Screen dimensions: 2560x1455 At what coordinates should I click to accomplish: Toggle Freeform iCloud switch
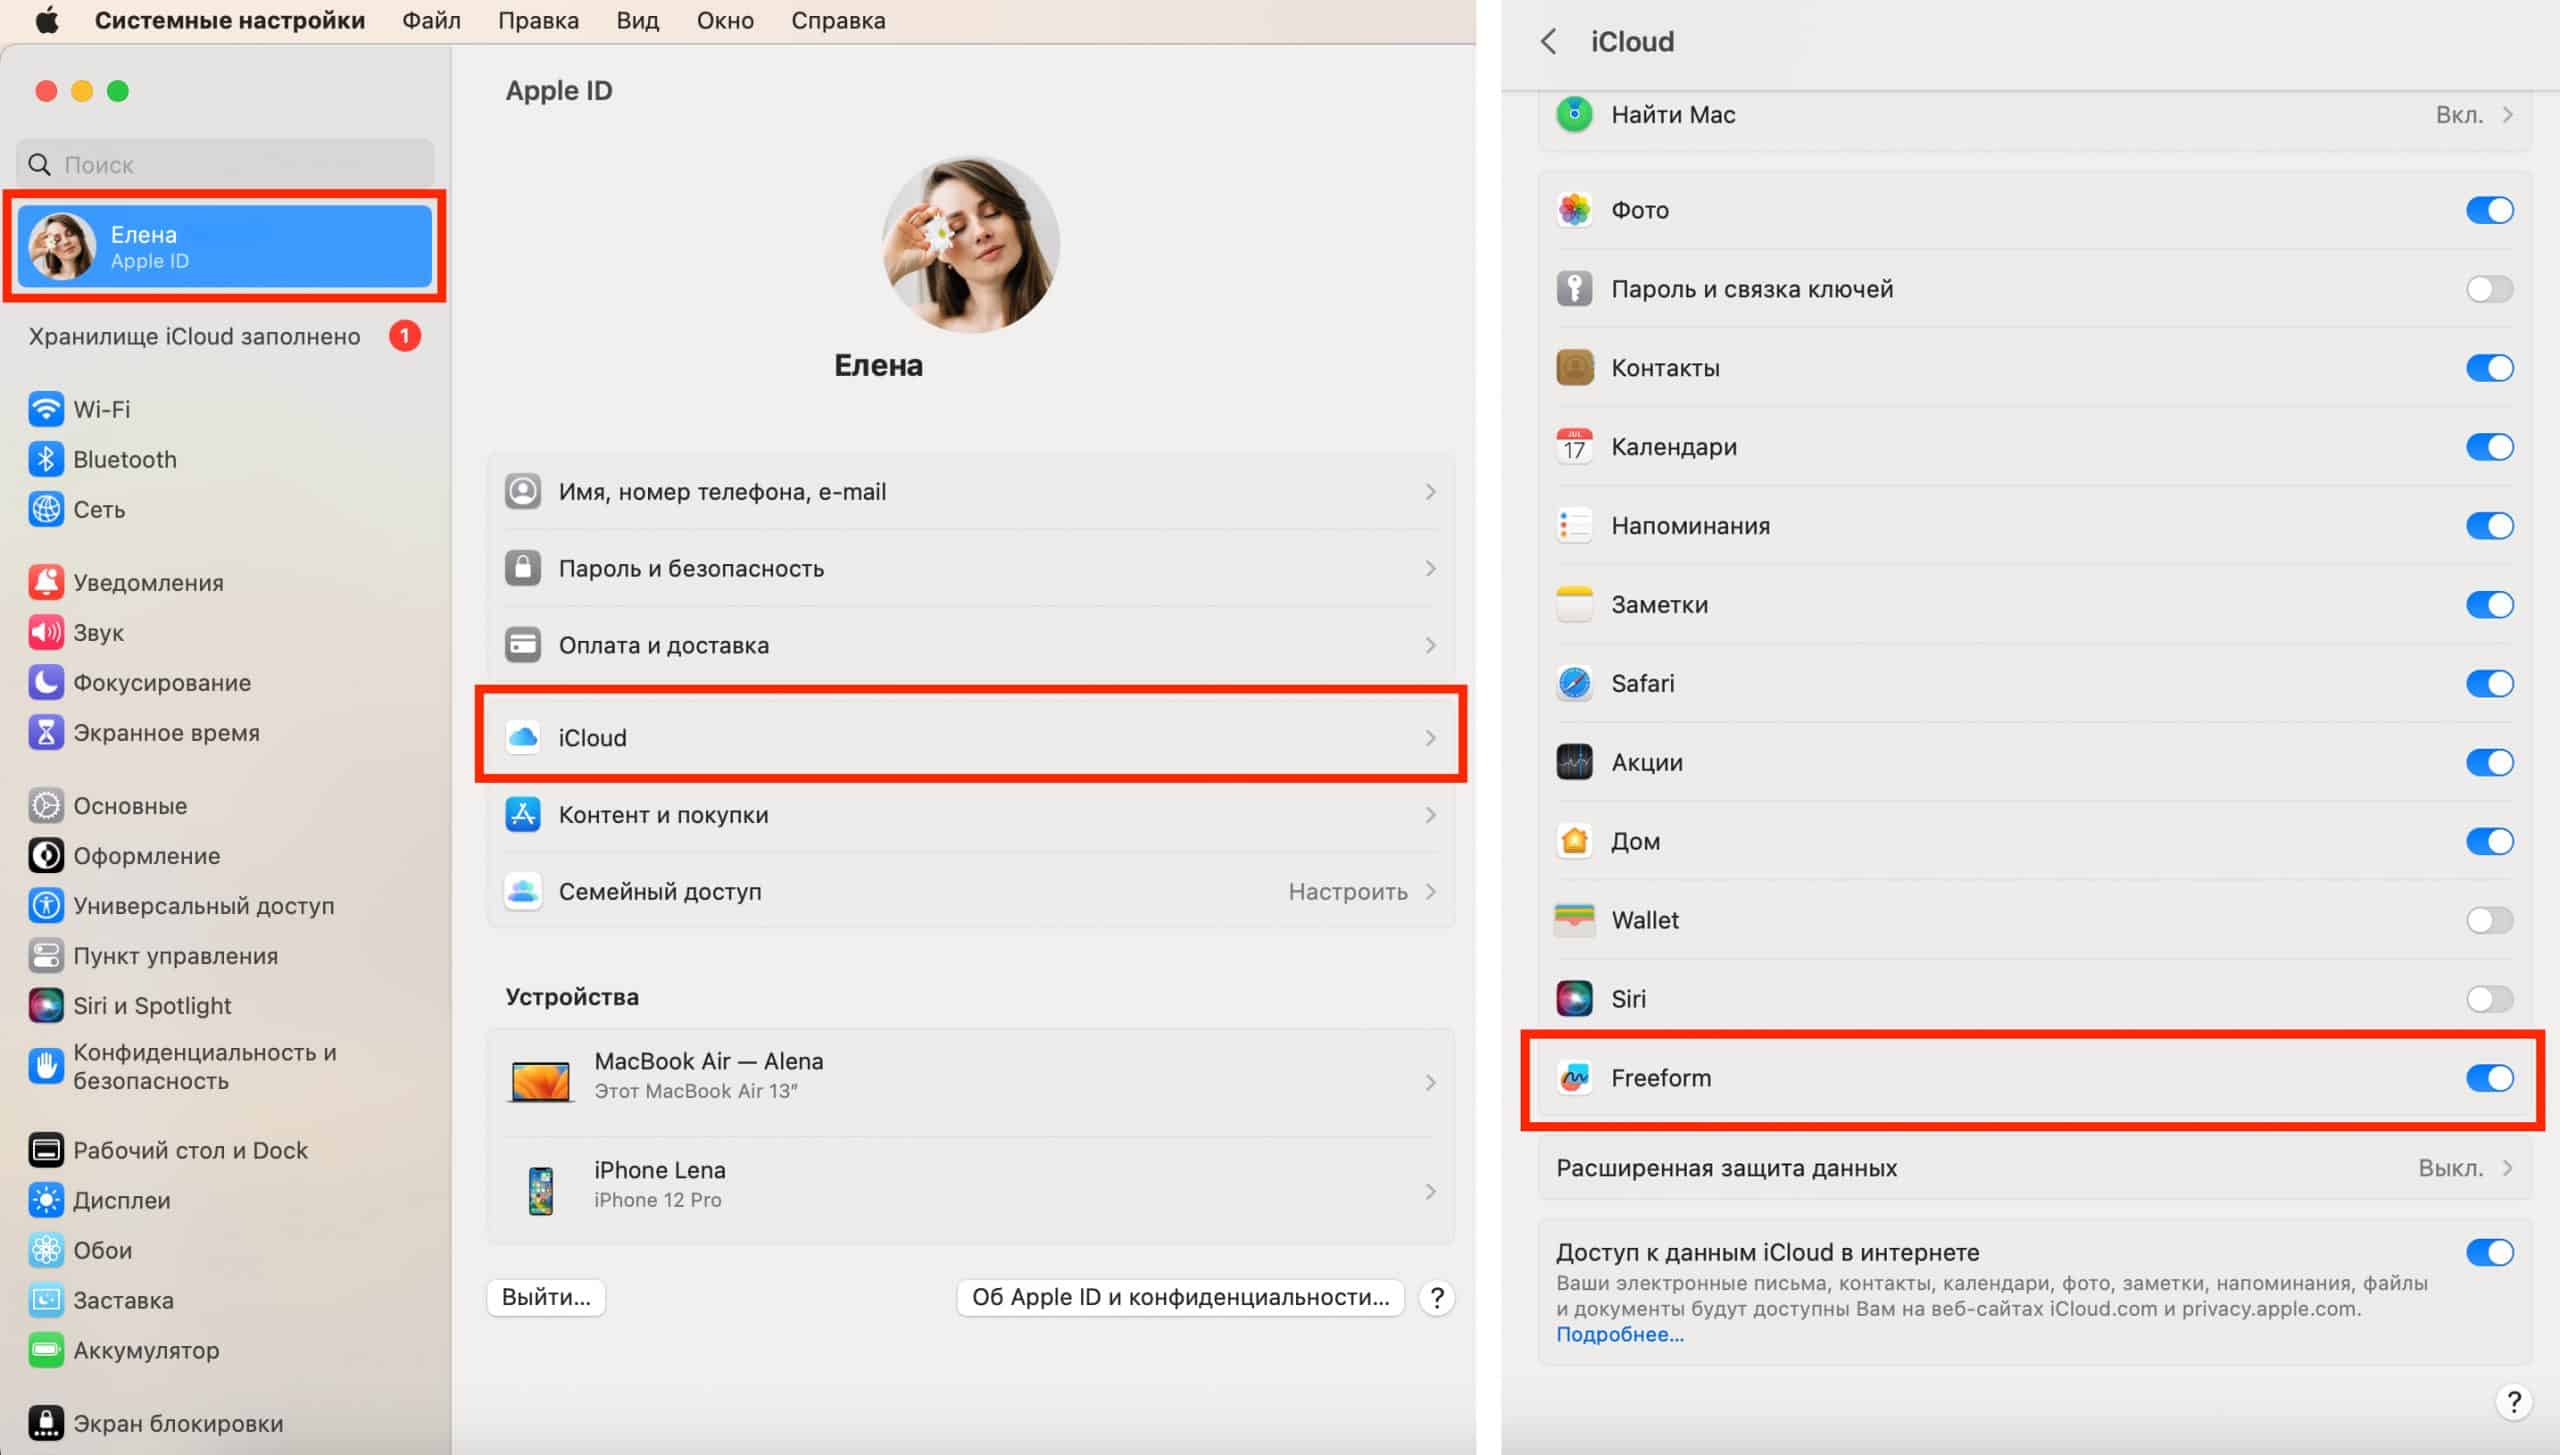pyautogui.click(x=2489, y=1078)
